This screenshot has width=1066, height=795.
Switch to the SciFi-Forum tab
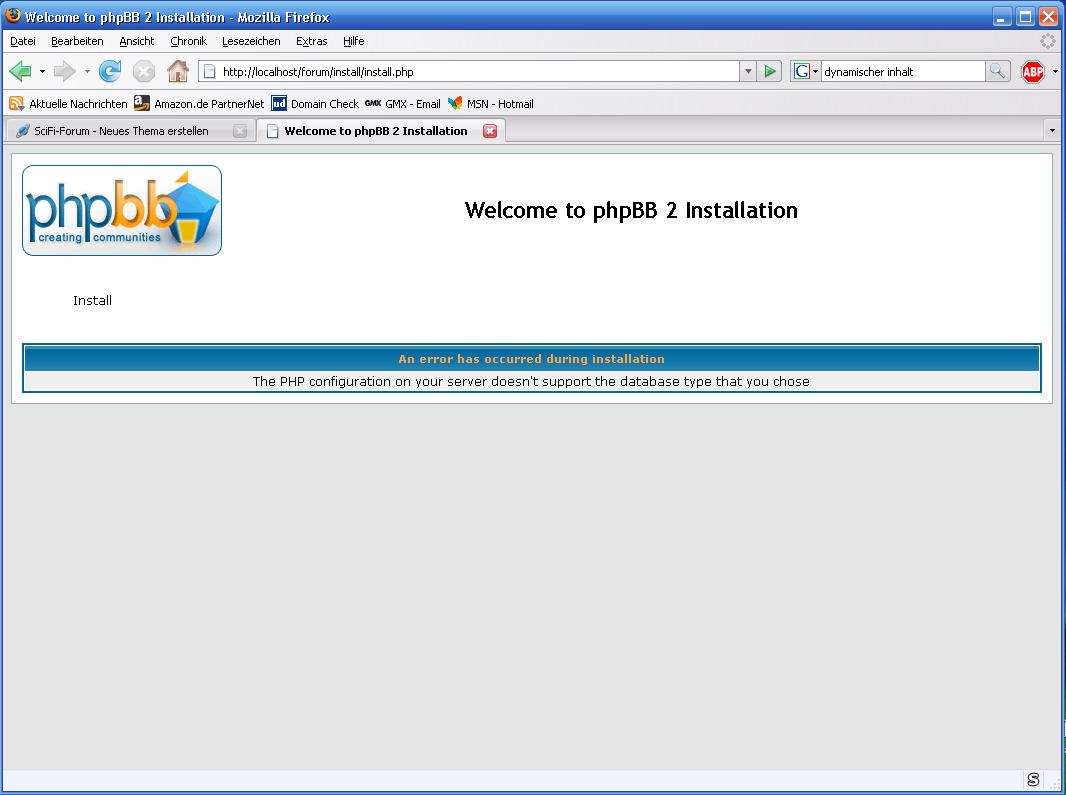point(121,131)
